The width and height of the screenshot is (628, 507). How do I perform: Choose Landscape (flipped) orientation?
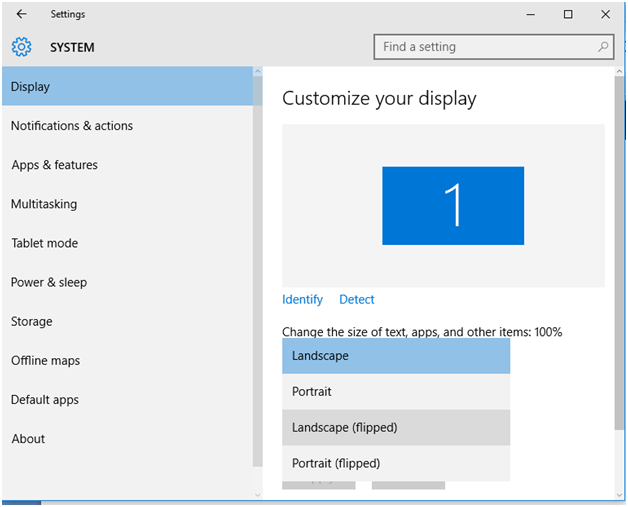(396, 427)
